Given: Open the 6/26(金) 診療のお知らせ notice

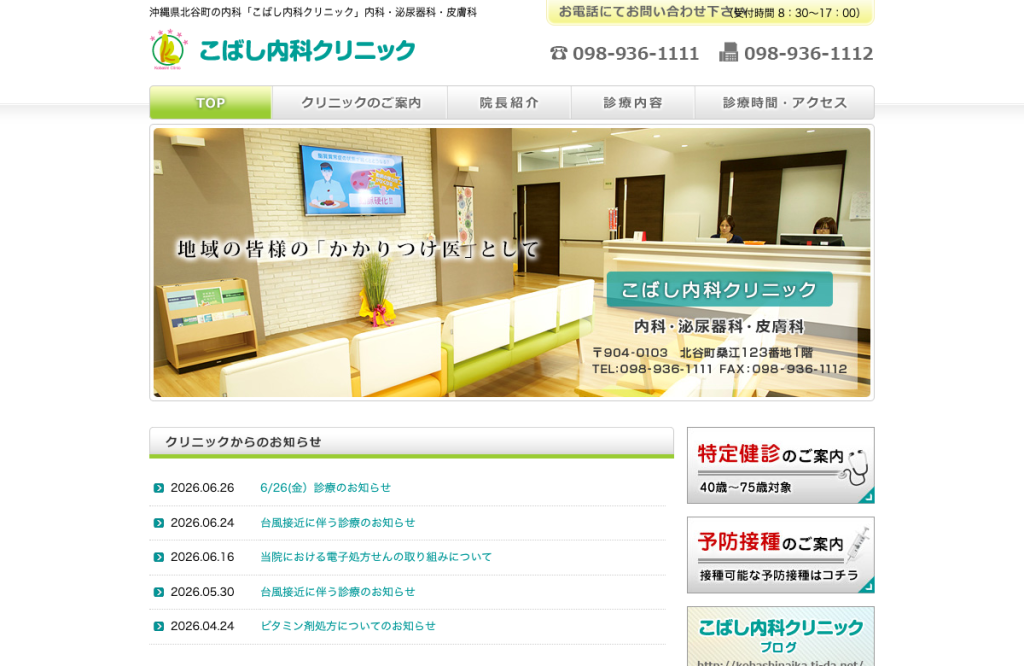Looking at the screenshot, I should point(325,488).
